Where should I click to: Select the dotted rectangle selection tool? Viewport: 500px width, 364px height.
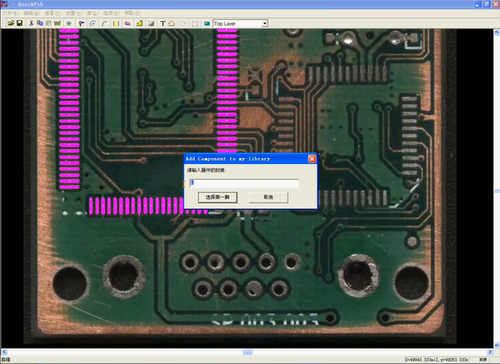195,23
